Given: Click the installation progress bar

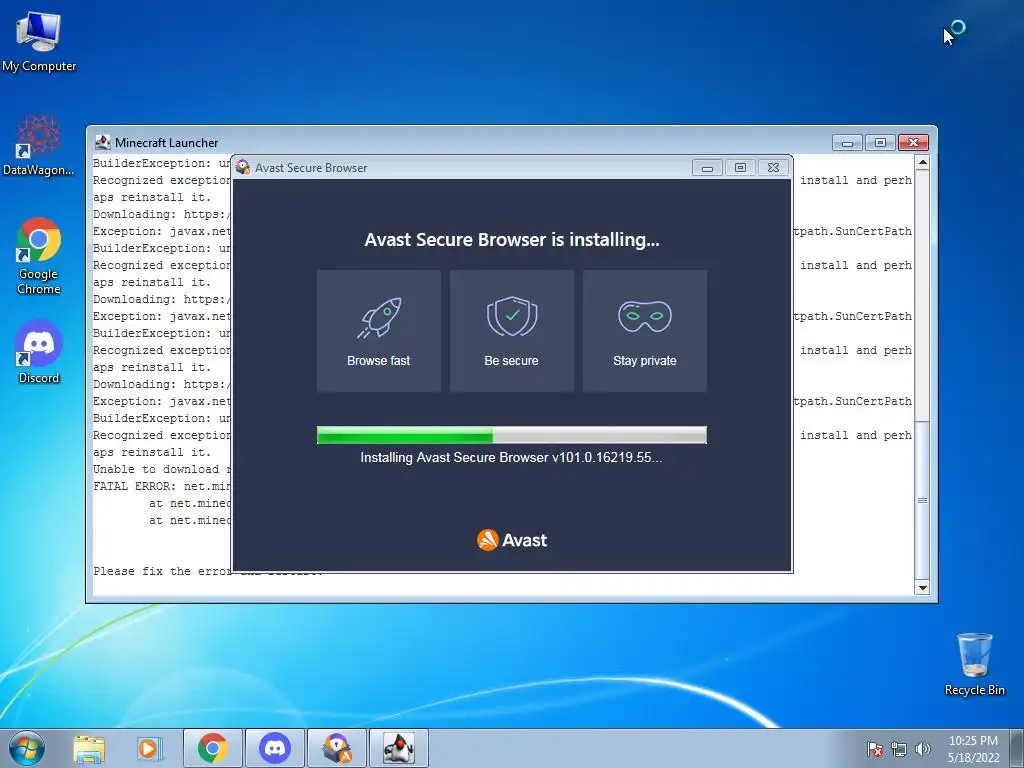Looking at the screenshot, I should [x=512, y=435].
